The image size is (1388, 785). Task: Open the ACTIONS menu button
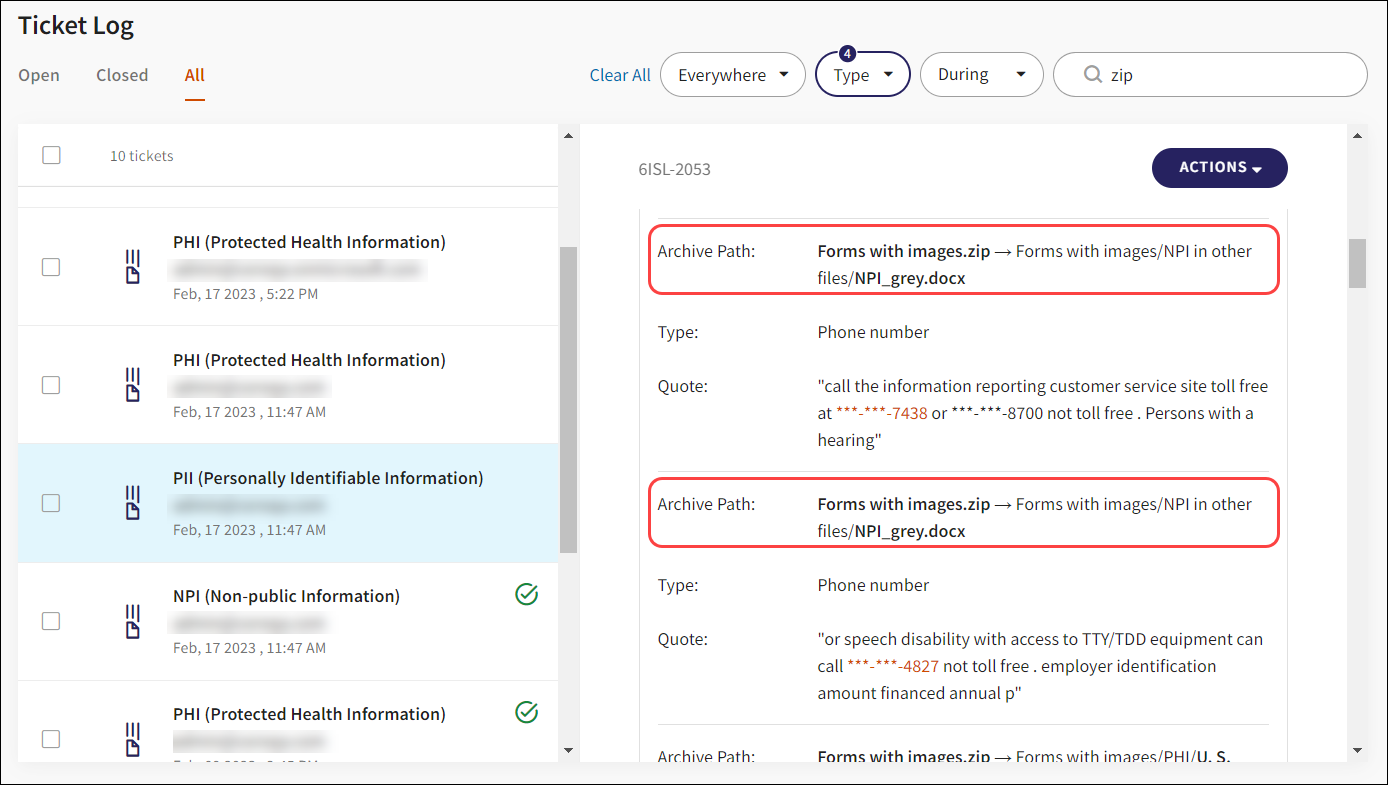(1219, 168)
